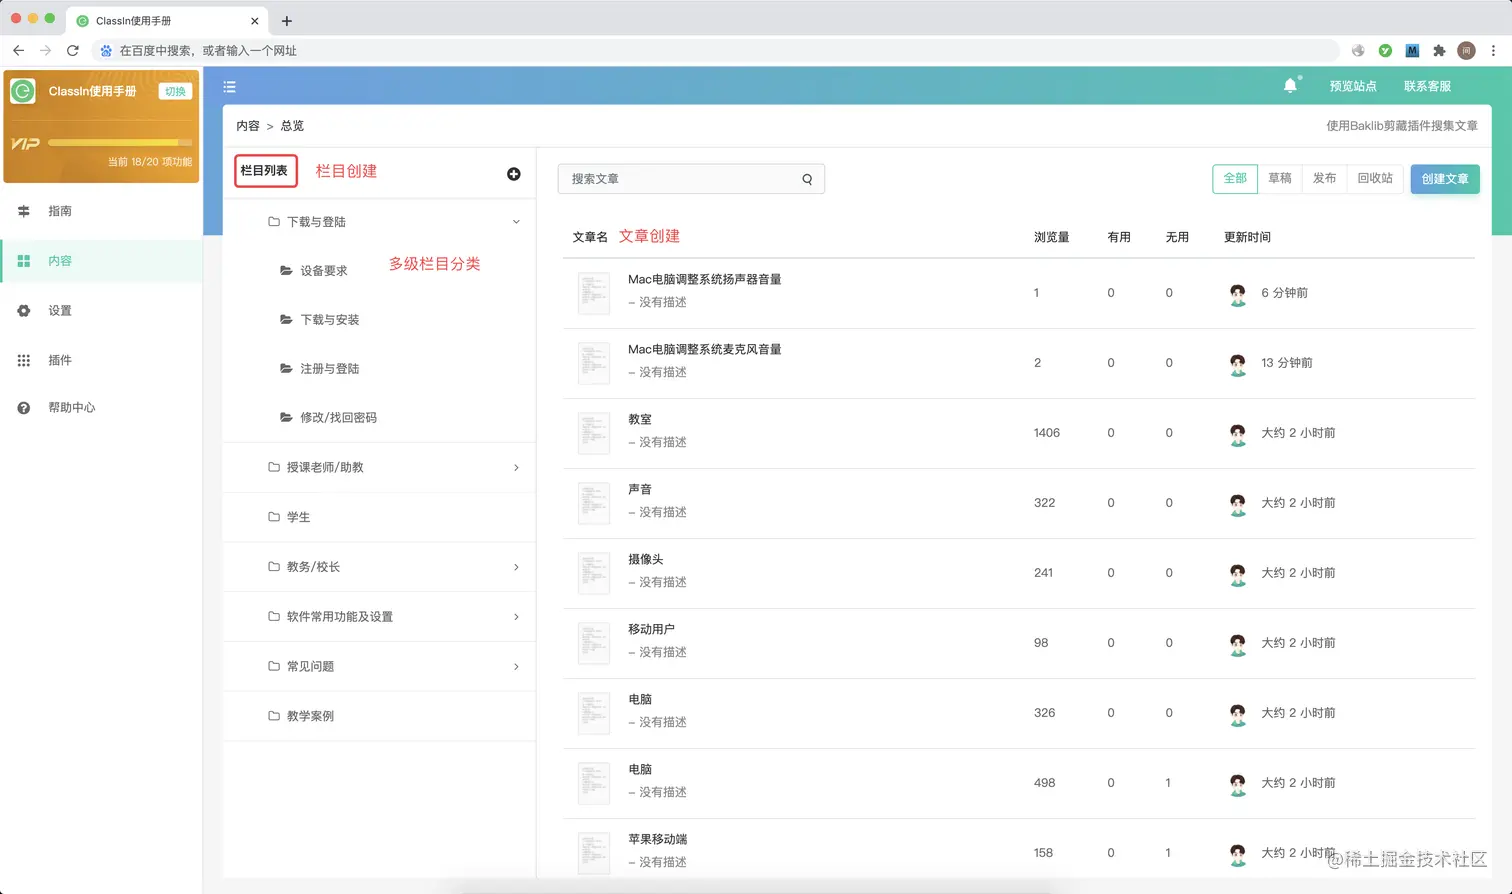The image size is (1512, 894).
Task: Open article Mac电脑调整系统麦克风音量
Action: [705, 349]
